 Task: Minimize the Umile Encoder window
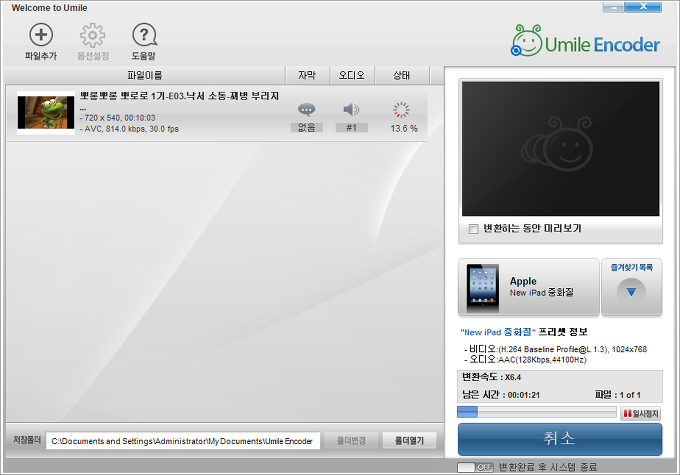point(613,7)
